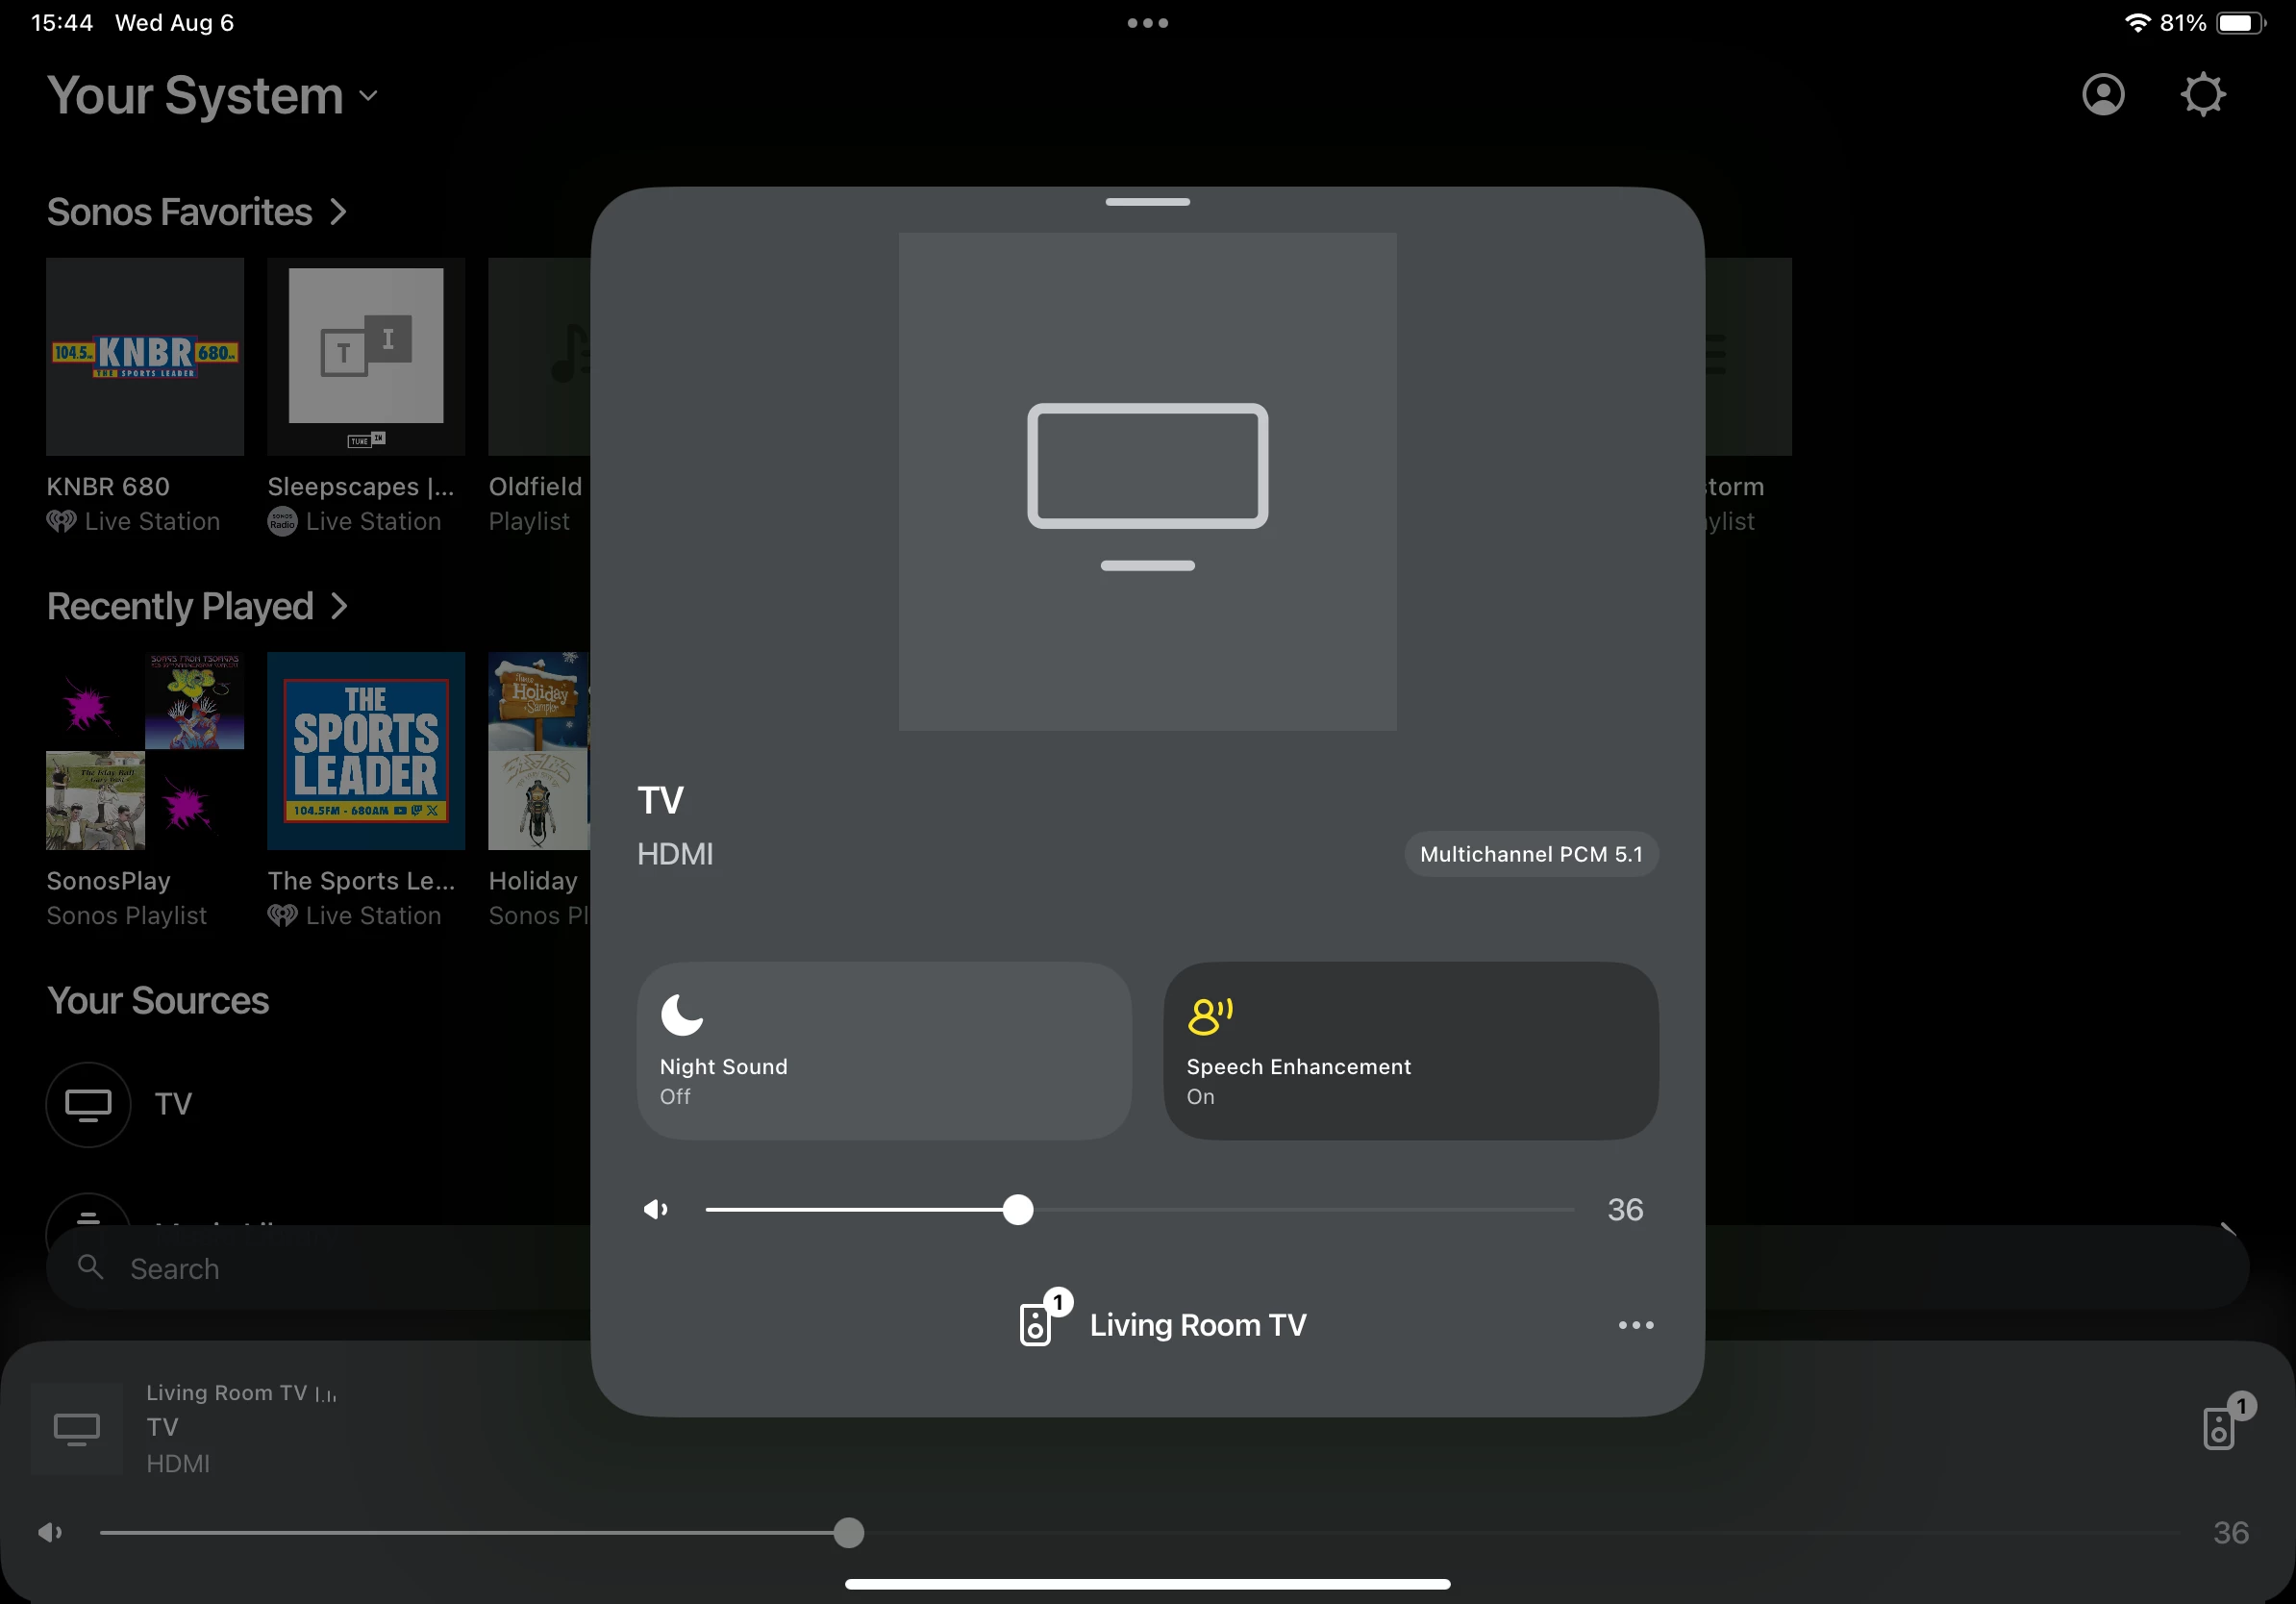This screenshot has width=2296, height=1604.
Task: Click the iPad multitasking three dots
Action: tap(1147, 23)
